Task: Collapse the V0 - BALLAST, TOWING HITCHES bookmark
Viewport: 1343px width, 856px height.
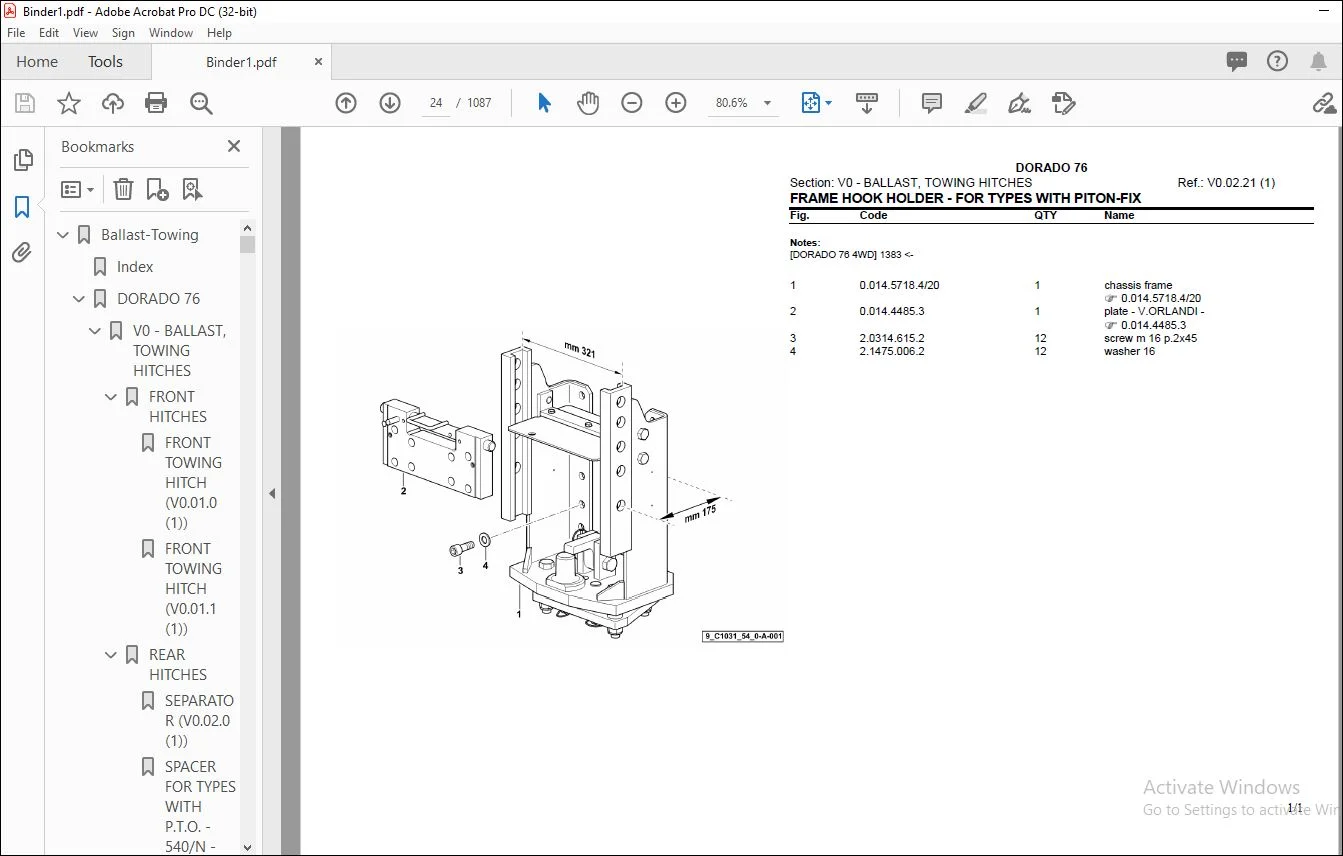Action: click(96, 331)
